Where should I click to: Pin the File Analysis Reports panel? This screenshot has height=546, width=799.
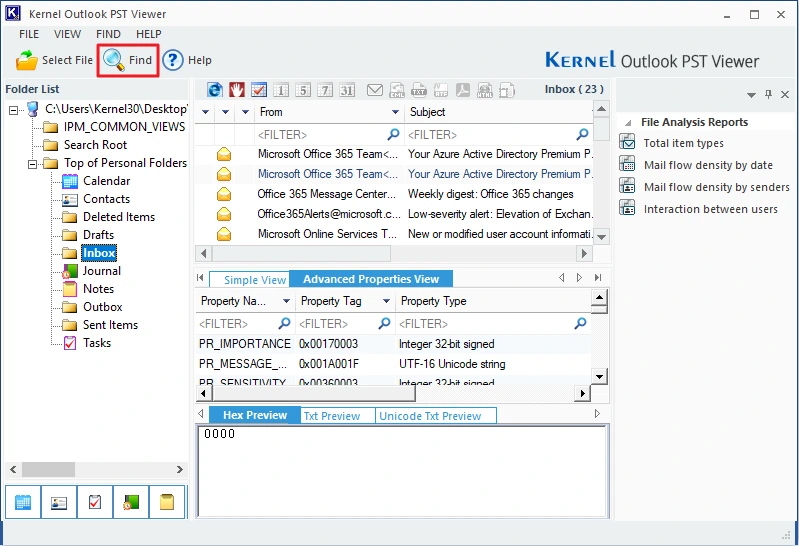coord(768,94)
